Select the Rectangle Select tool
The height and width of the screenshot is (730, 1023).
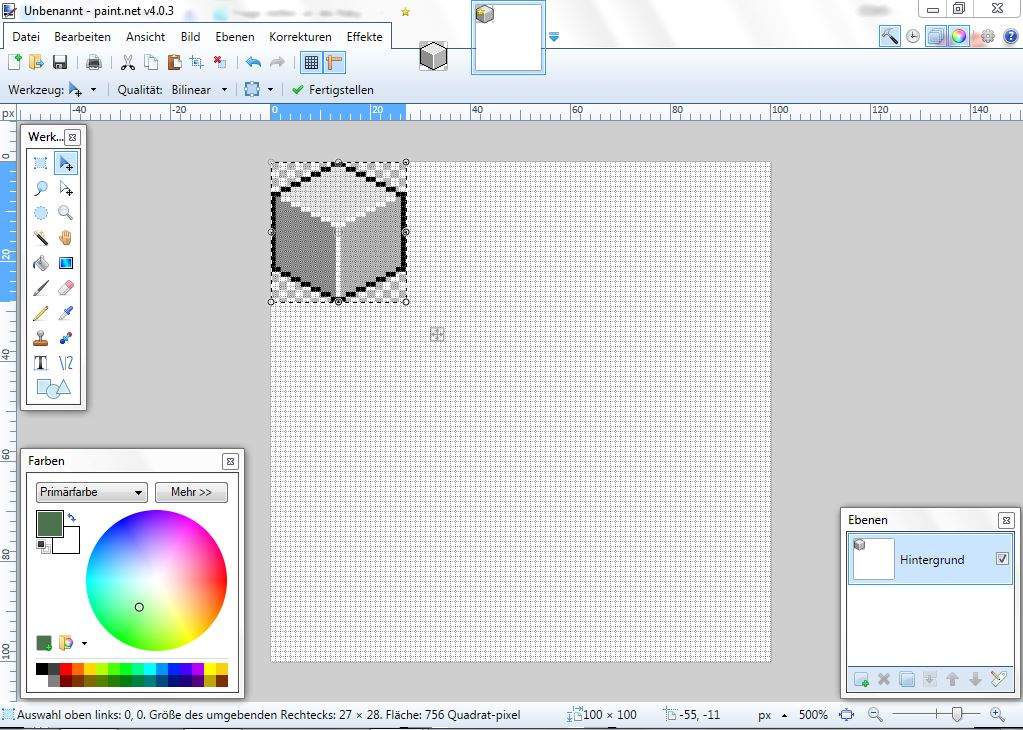[x=41, y=163]
